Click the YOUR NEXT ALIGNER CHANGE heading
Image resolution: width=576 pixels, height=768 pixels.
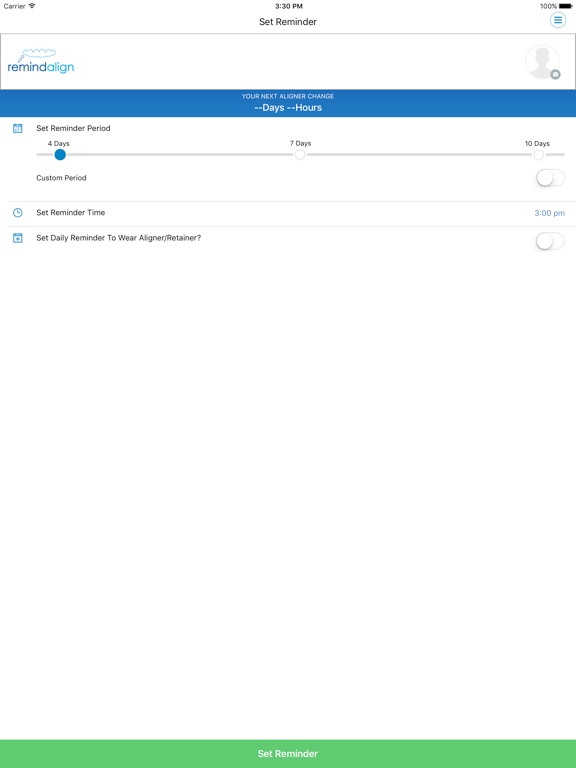coord(288,96)
